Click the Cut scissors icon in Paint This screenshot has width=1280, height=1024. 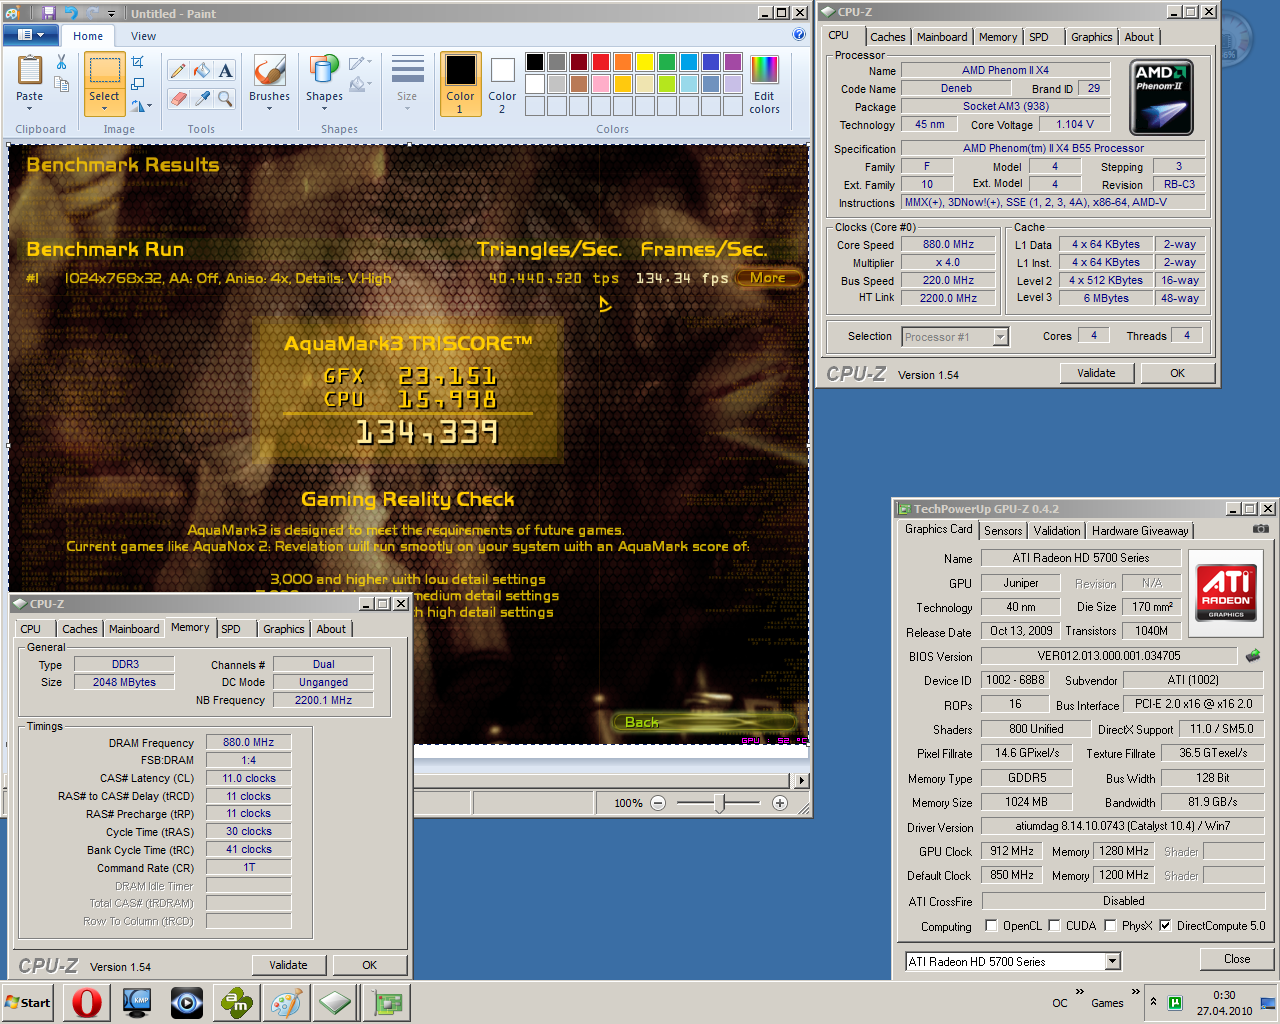[61, 62]
